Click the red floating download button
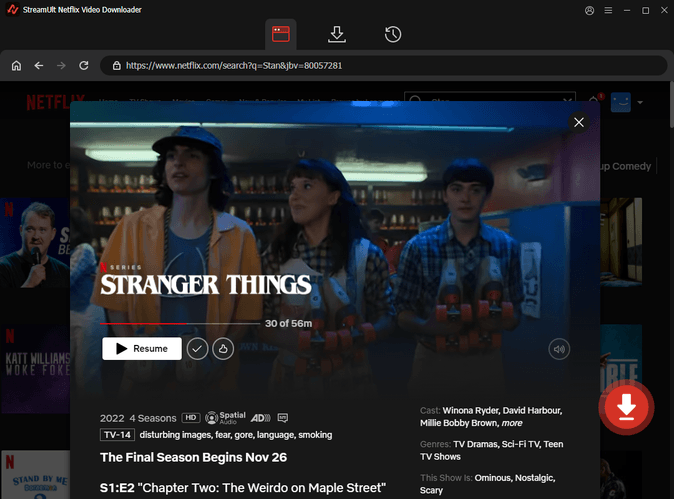 click(626, 407)
